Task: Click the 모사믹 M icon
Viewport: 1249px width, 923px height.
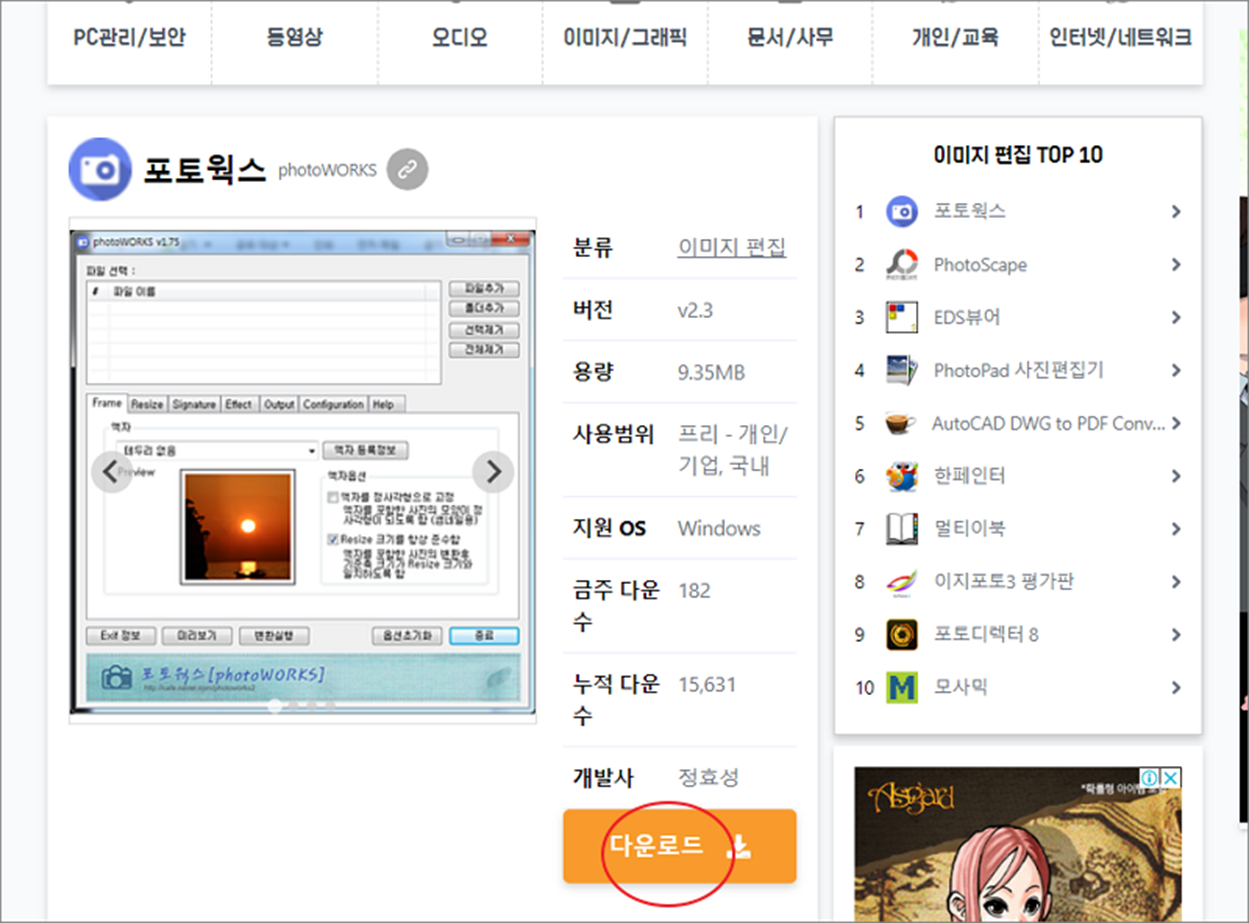Action: (902, 688)
